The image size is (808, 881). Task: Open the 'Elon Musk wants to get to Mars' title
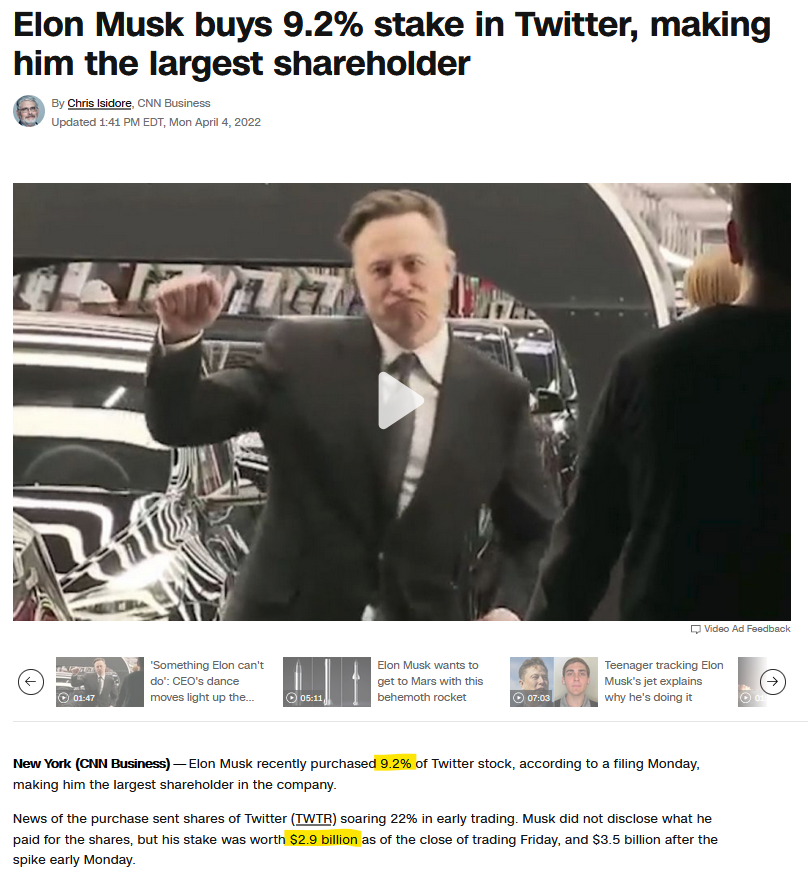(430, 681)
